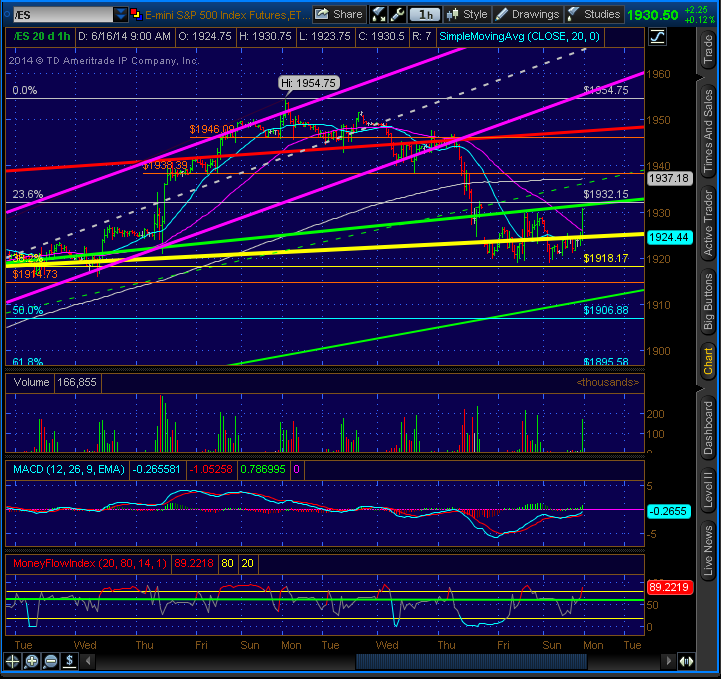Viewport: 721px width, 679px height.
Task: Click the $1946.09 price level label
Action: (212, 129)
